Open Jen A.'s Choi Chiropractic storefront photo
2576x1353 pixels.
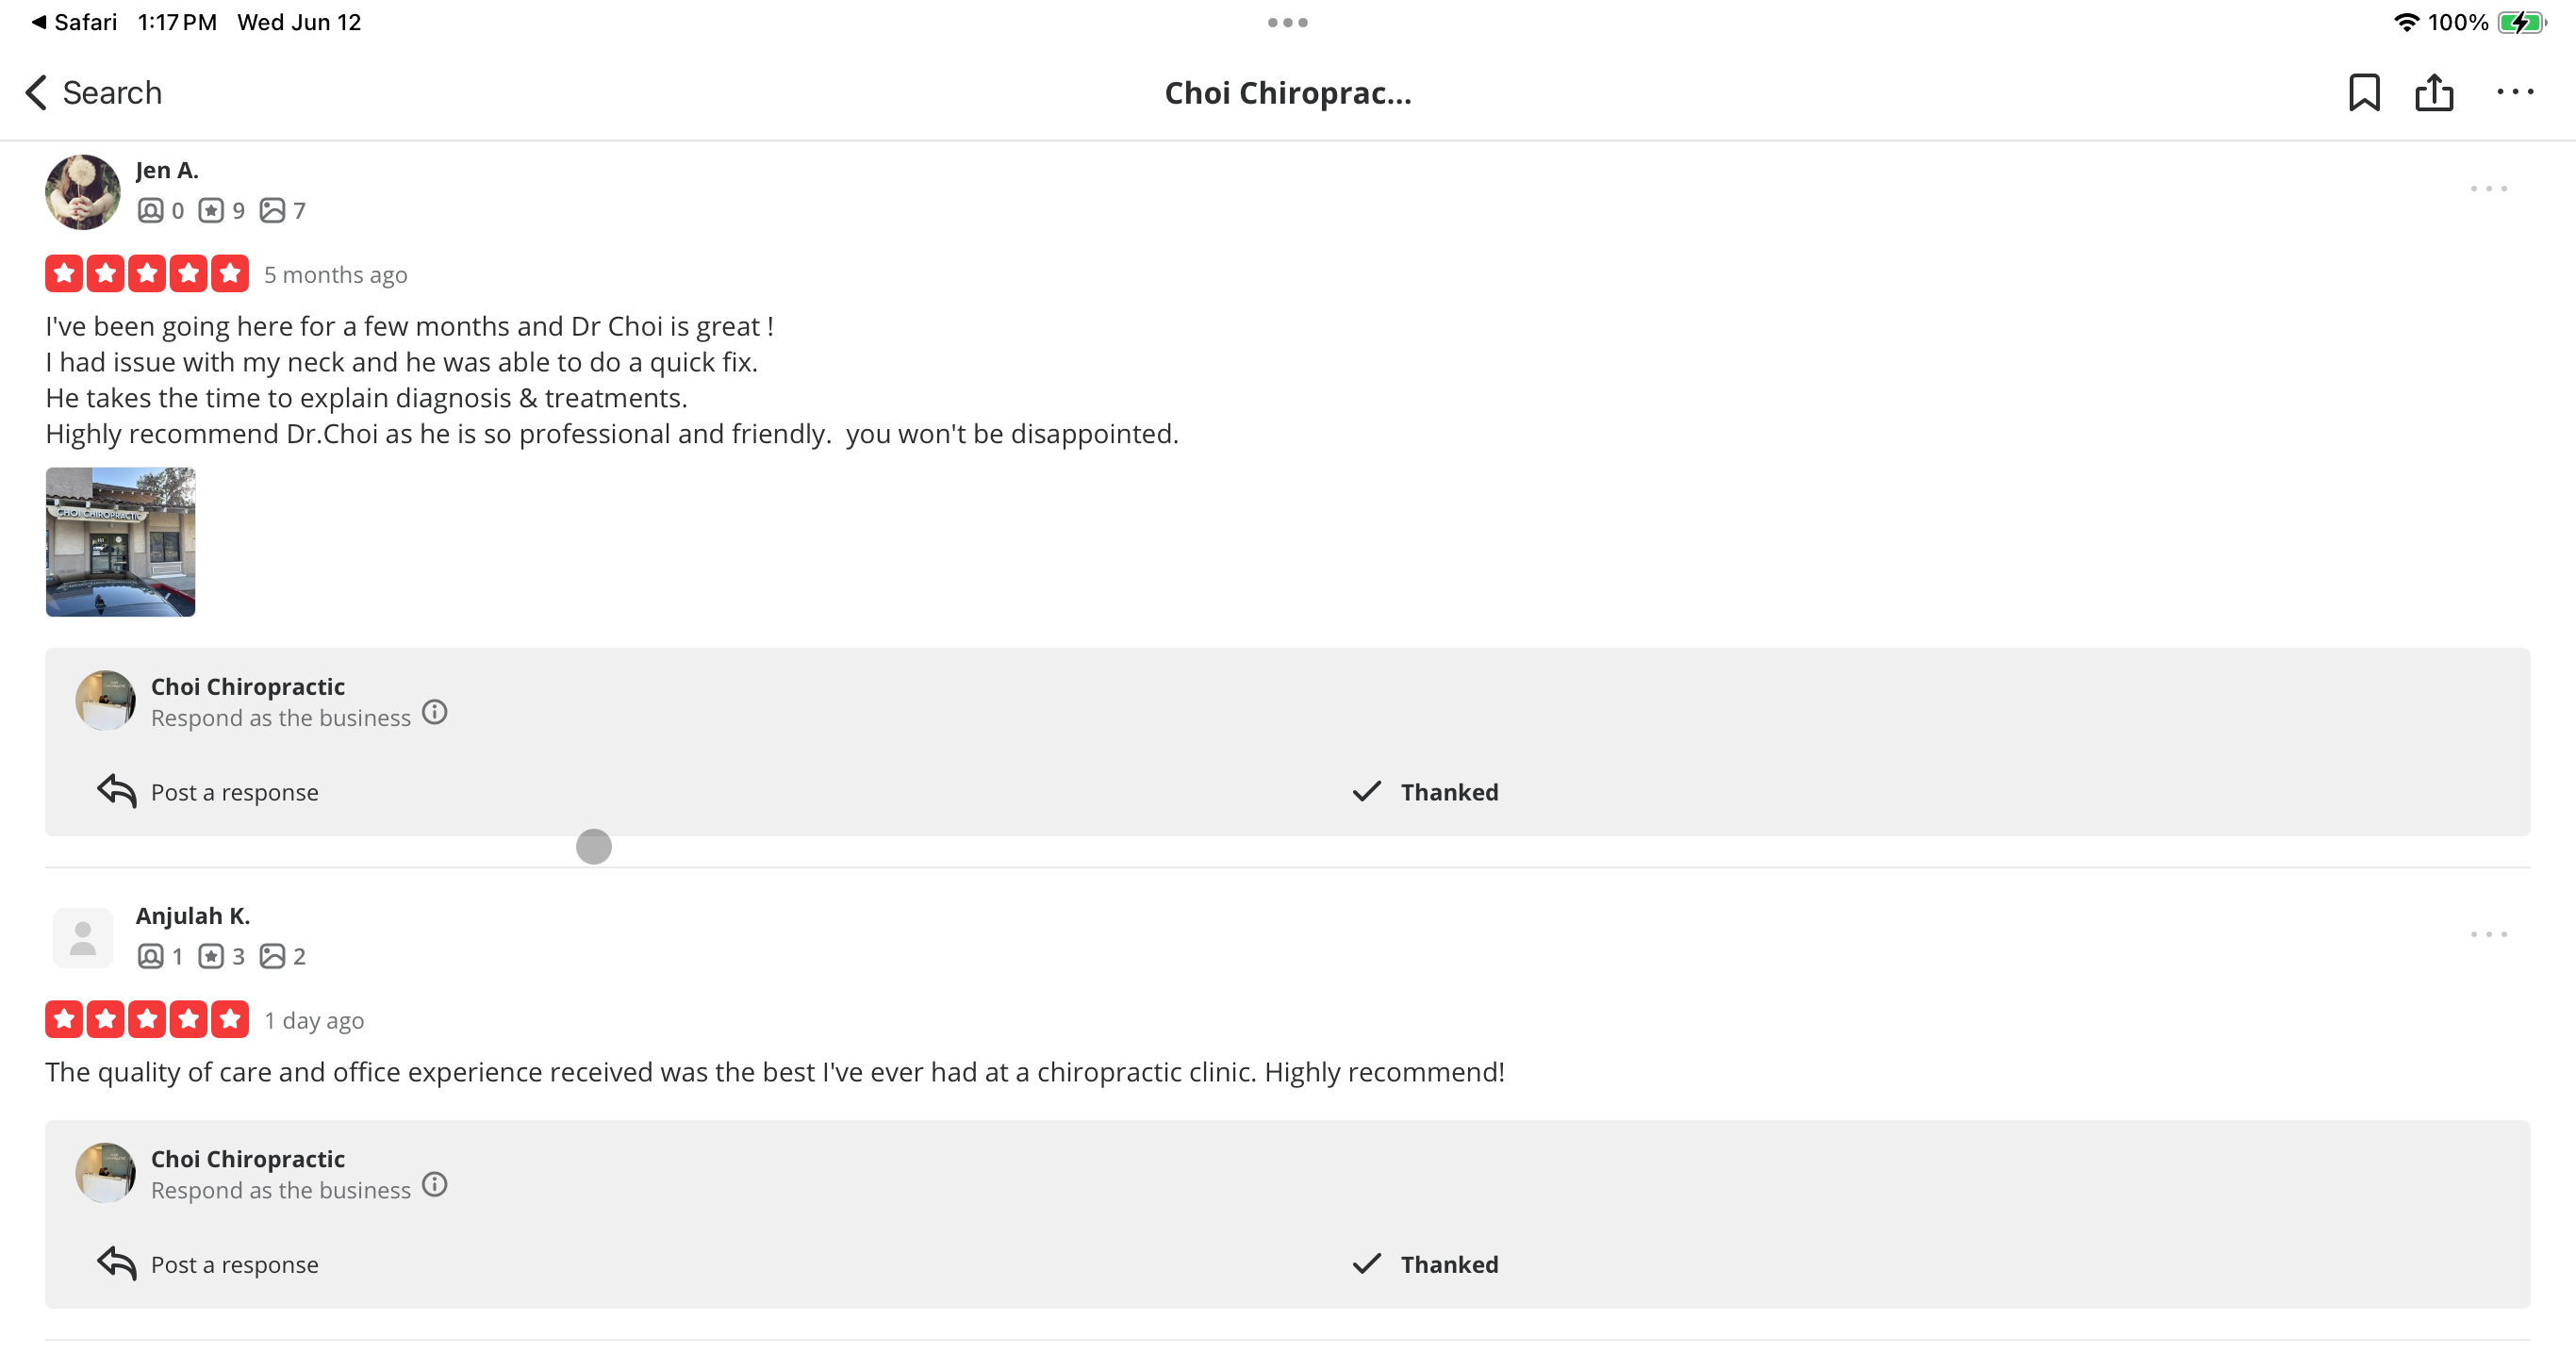pyautogui.click(x=120, y=541)
